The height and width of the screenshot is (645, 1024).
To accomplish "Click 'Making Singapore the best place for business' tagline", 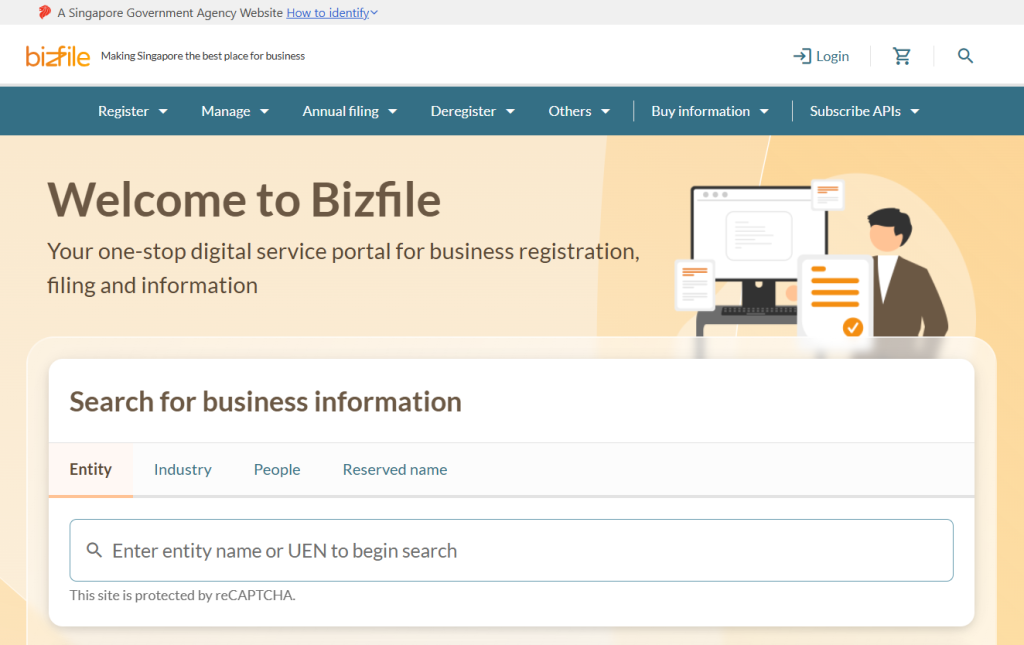I will [202, 56].
